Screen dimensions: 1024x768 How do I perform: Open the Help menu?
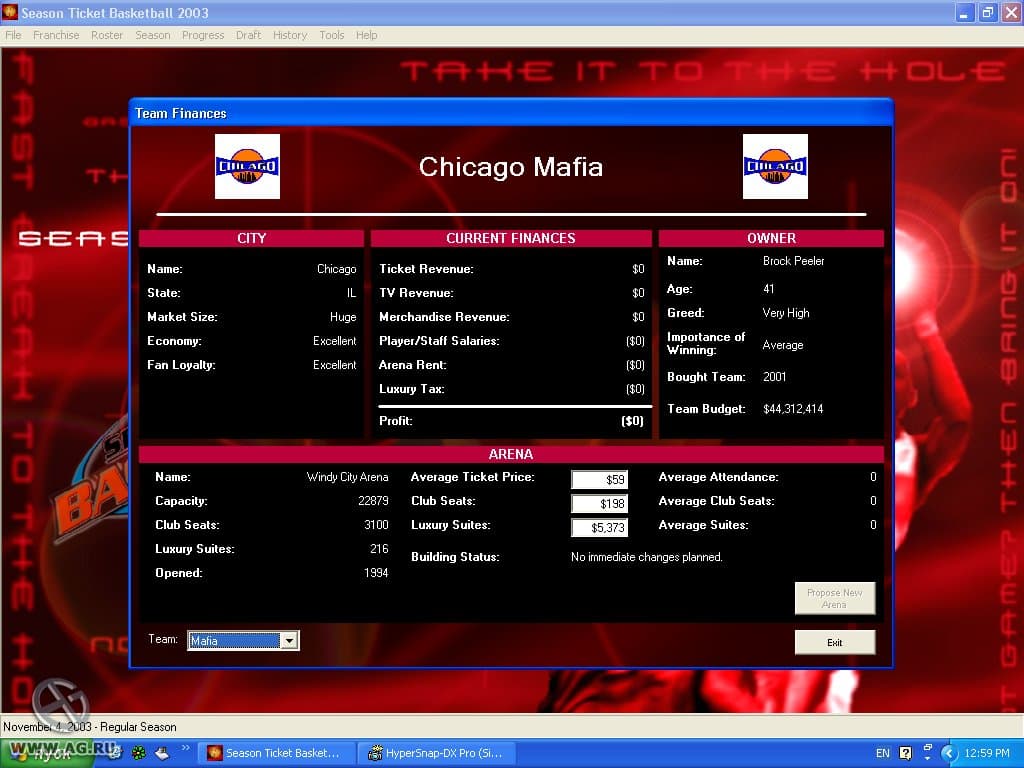click(x=366, y=35)
